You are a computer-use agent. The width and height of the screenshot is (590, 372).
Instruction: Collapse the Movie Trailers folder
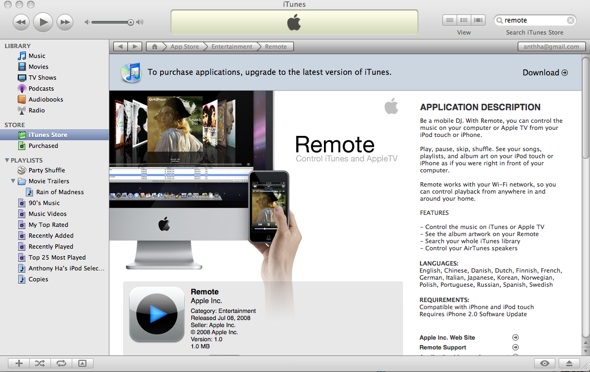click(x=13, y=181)
